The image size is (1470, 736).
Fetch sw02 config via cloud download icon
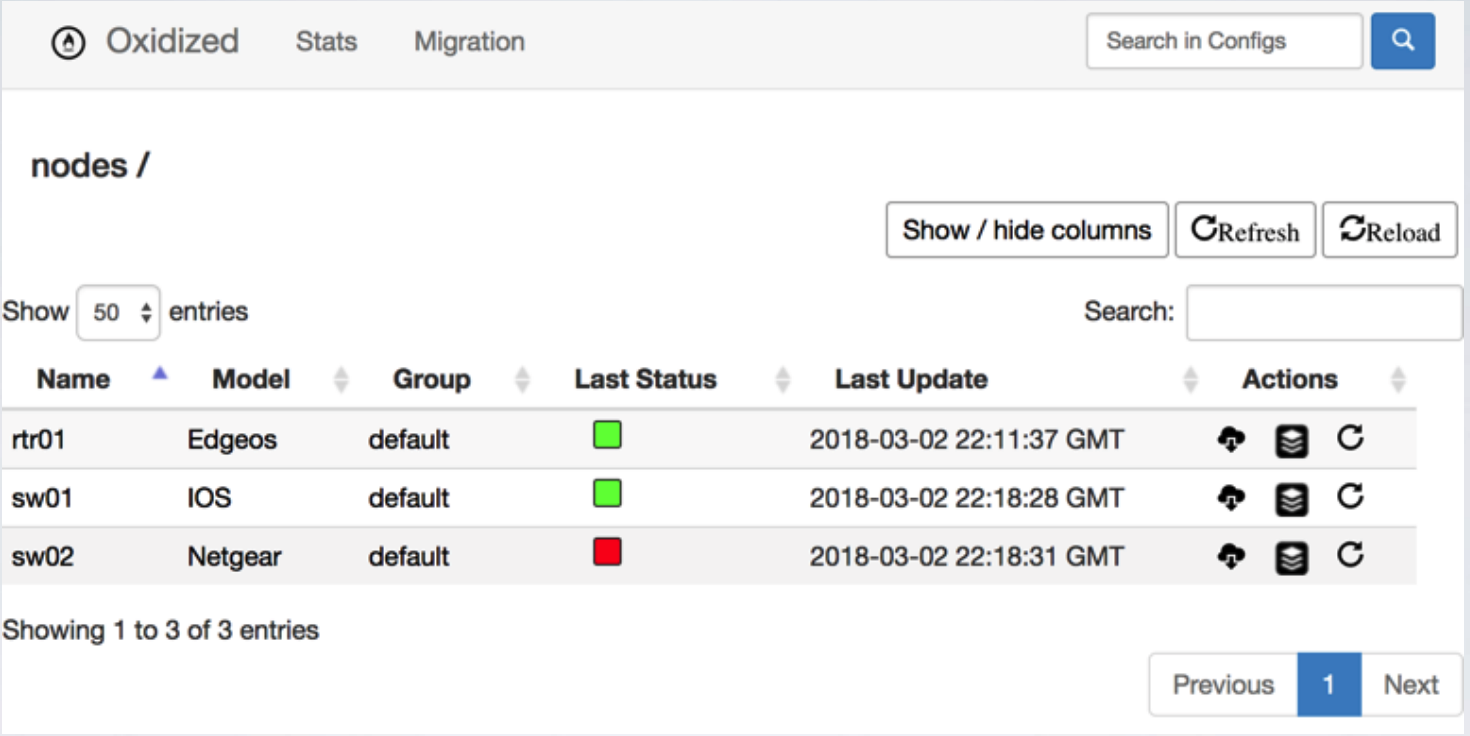pyautogui.click(x=1231, y=557)
